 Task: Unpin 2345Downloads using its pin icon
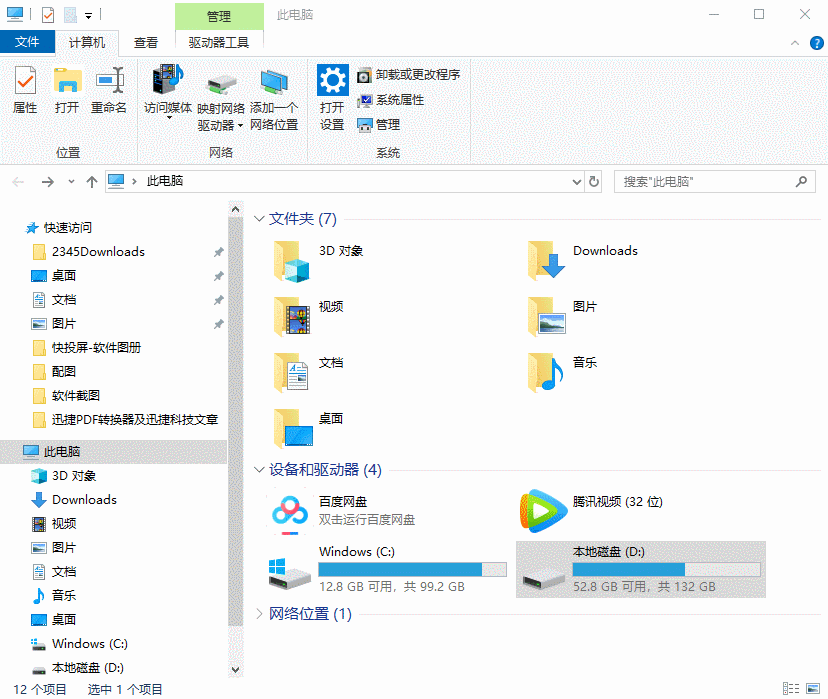point(219,252)
